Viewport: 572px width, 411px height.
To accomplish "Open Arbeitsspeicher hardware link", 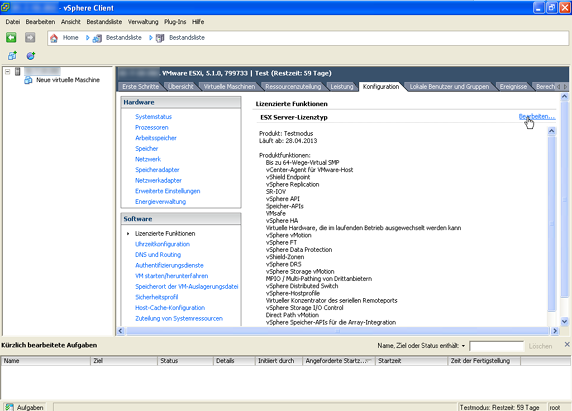I will click(156, 138).
